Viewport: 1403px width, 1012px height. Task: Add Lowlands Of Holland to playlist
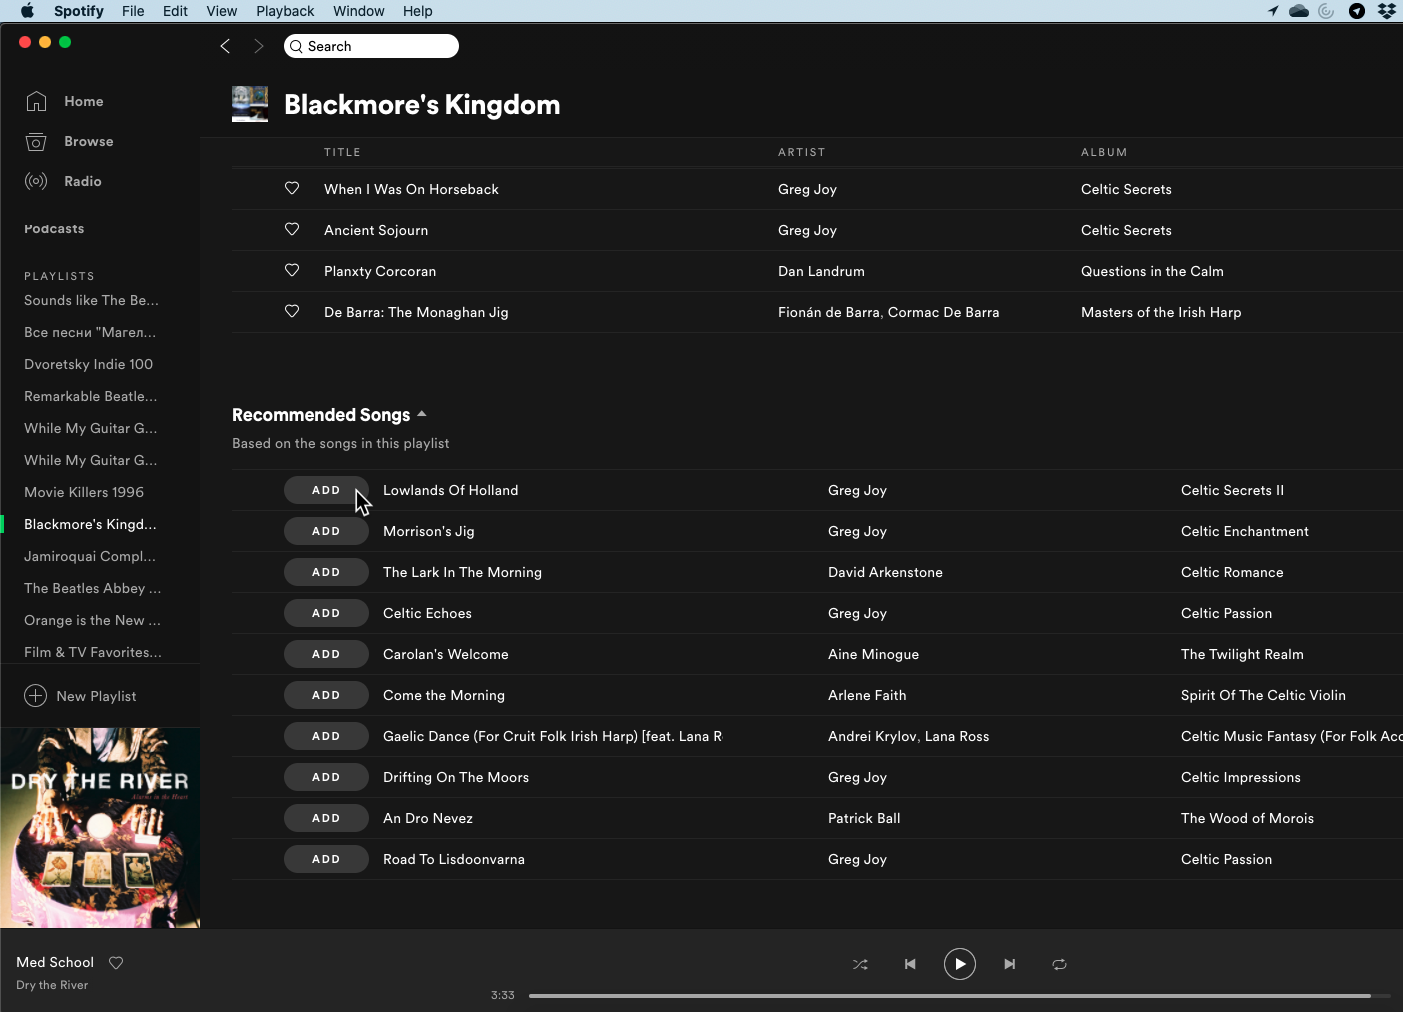pos(326,490)
